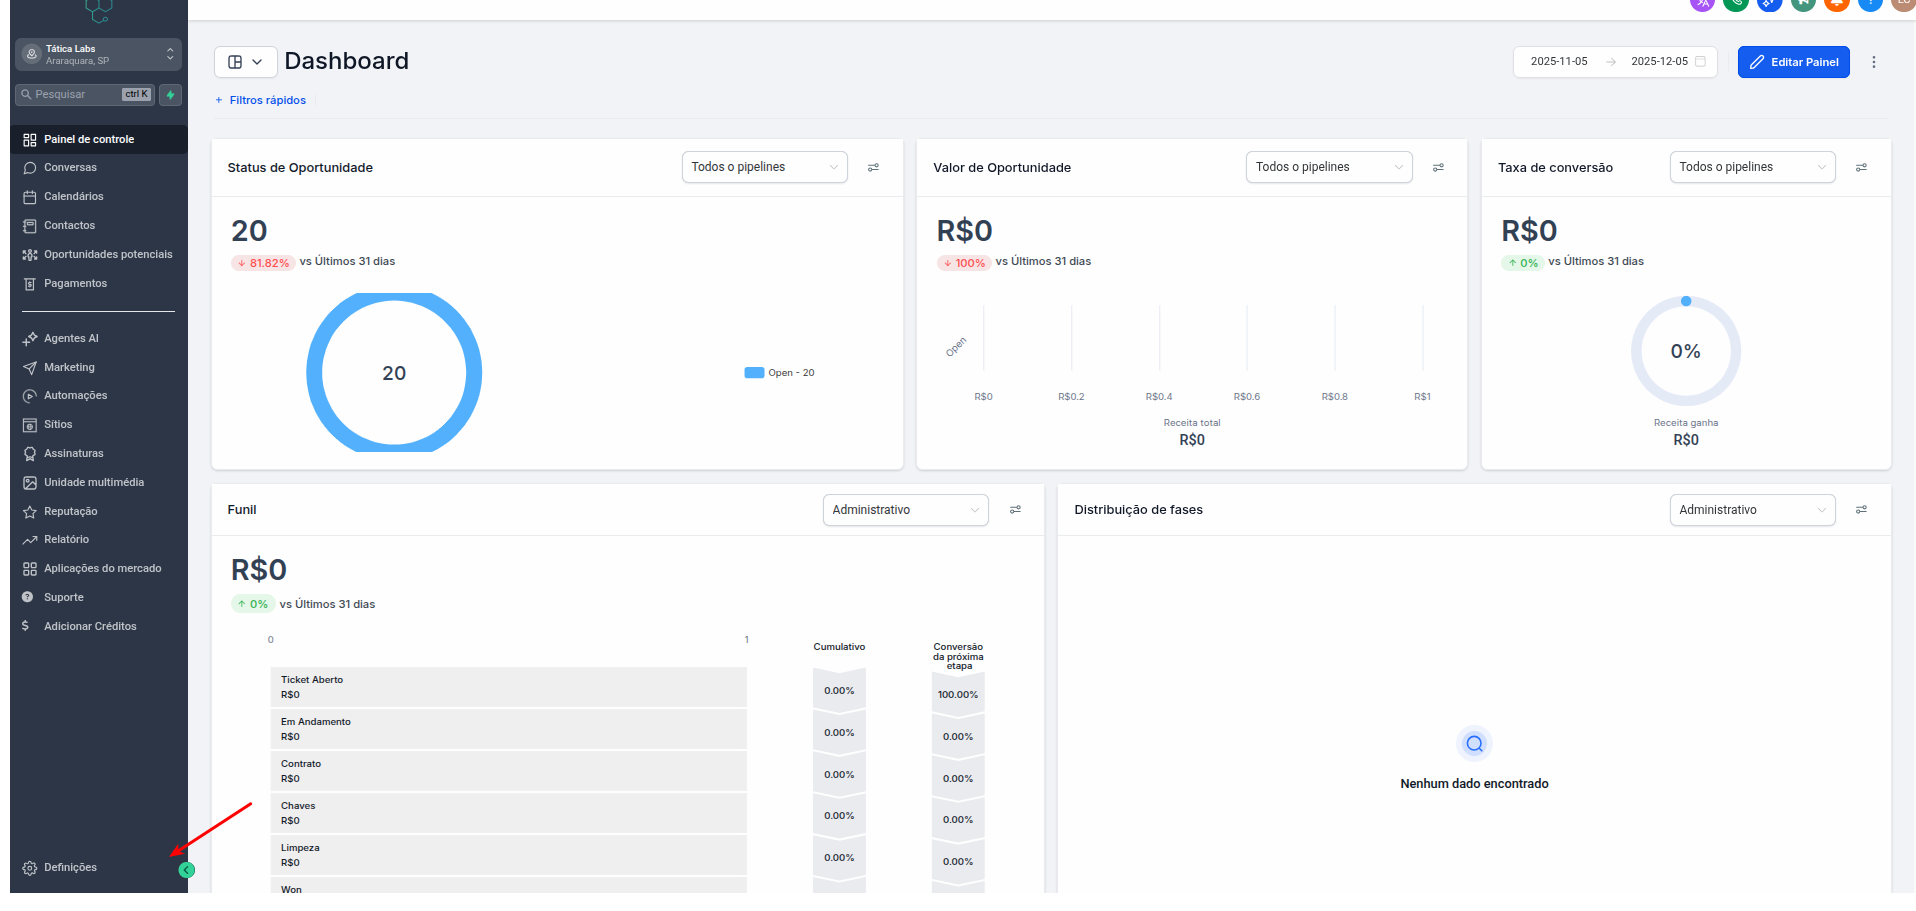Click the Pesquisar search field
The height and width of the screenshot is (911, 1916).
pos(85,95)
